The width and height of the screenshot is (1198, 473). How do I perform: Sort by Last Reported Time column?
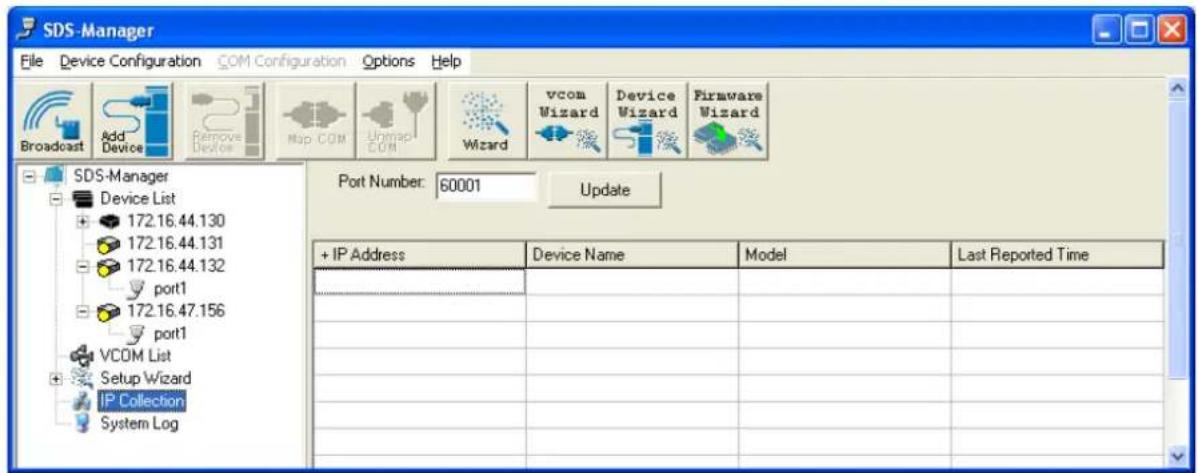(1057, 255)
